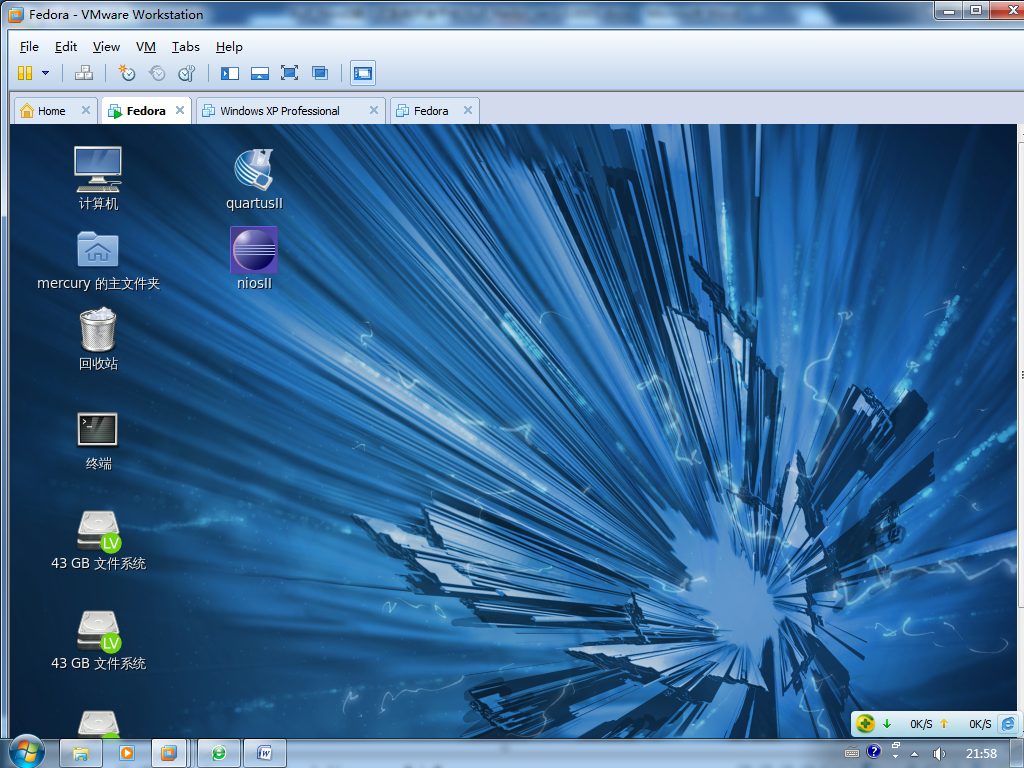
Task: Close the Windows XP Professional tab
Action: (374, 110)
